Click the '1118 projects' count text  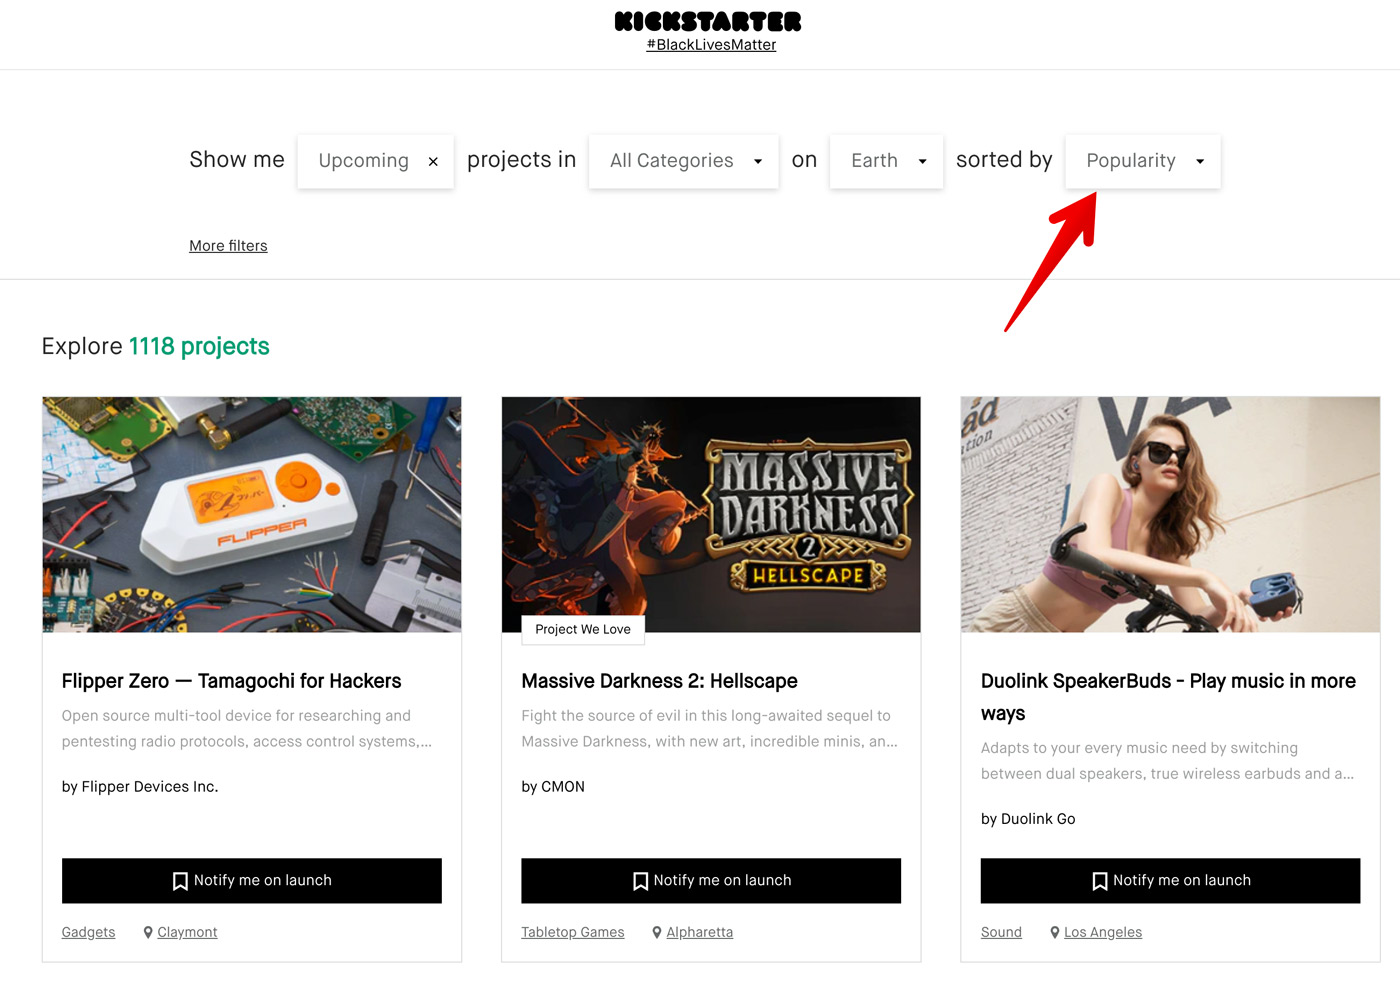pos(199,346)
